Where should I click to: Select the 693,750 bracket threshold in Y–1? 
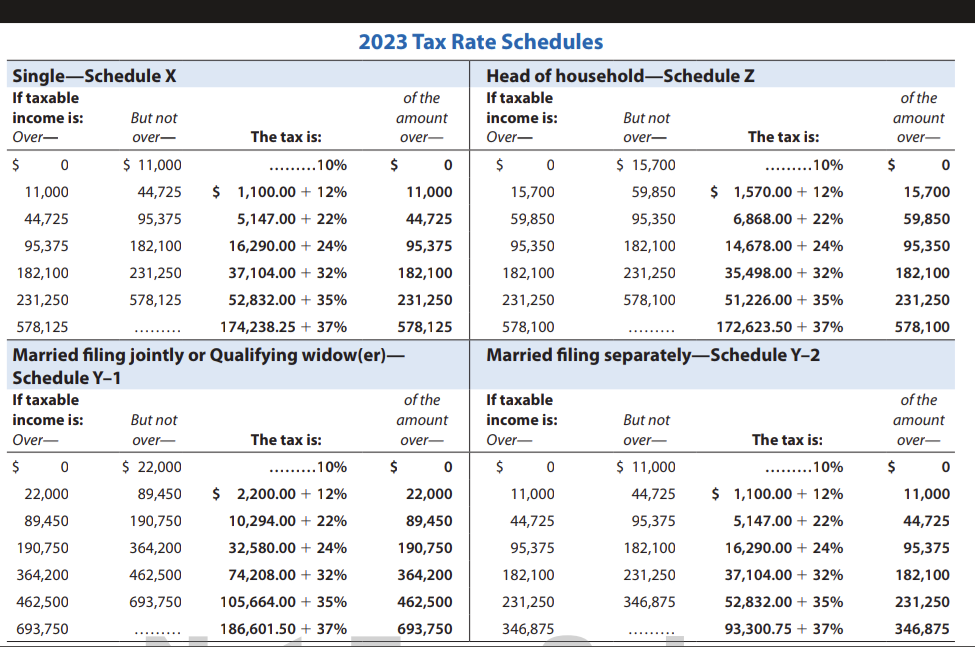pyautogui.click(x=43, y=629)
